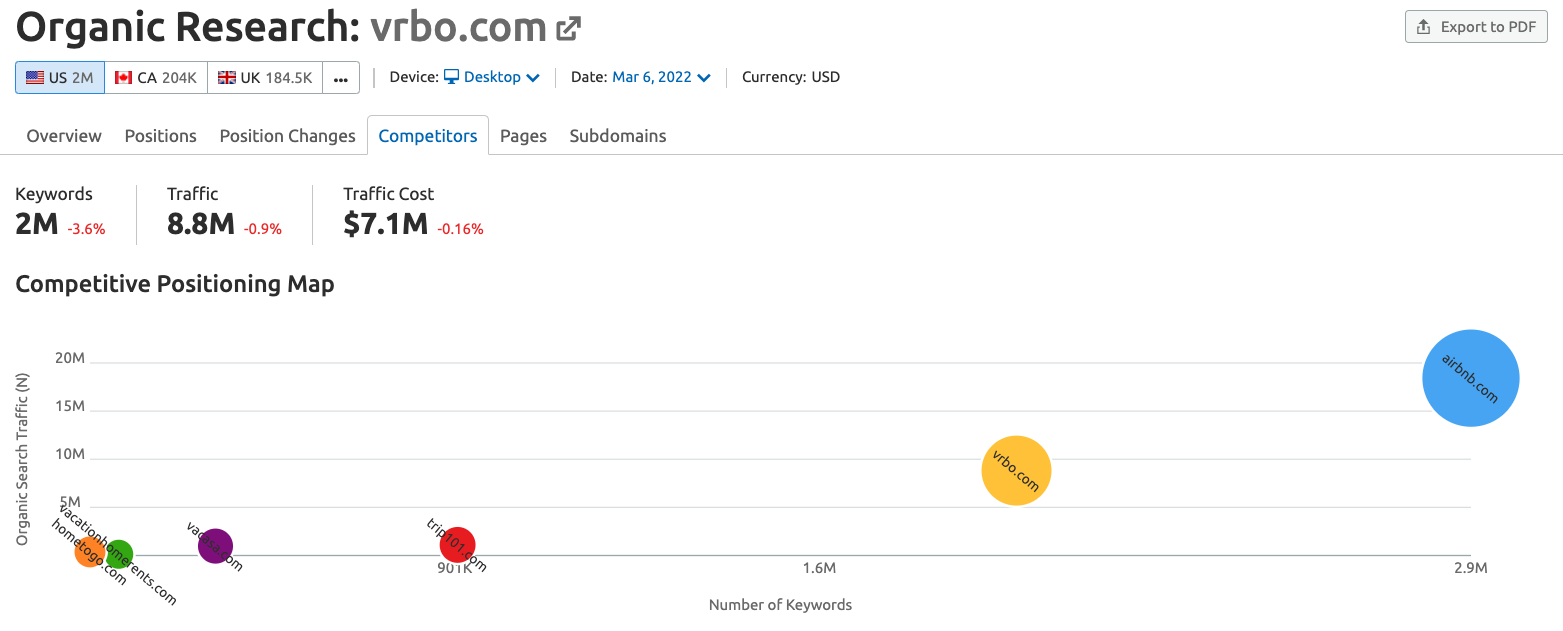
Task: Click the yellow vrbo.com bubble
Action: pyautogui.click(x=1016, y=471)
